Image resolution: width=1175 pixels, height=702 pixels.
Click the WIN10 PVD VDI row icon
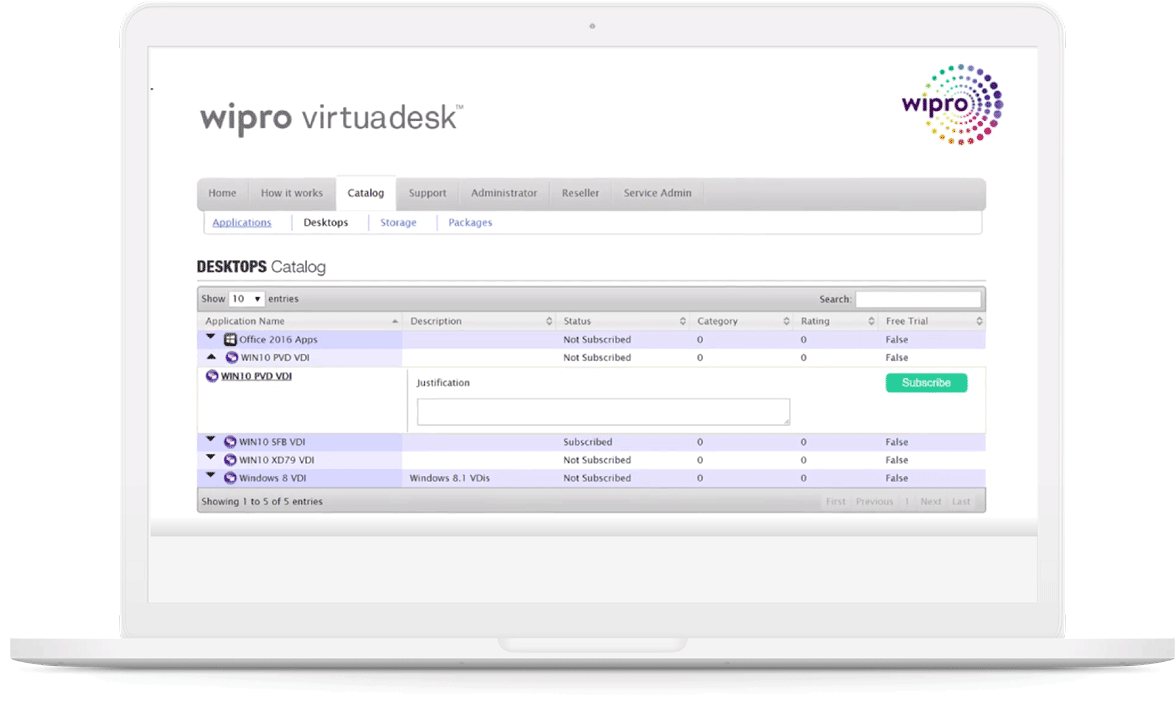point(232,358)
